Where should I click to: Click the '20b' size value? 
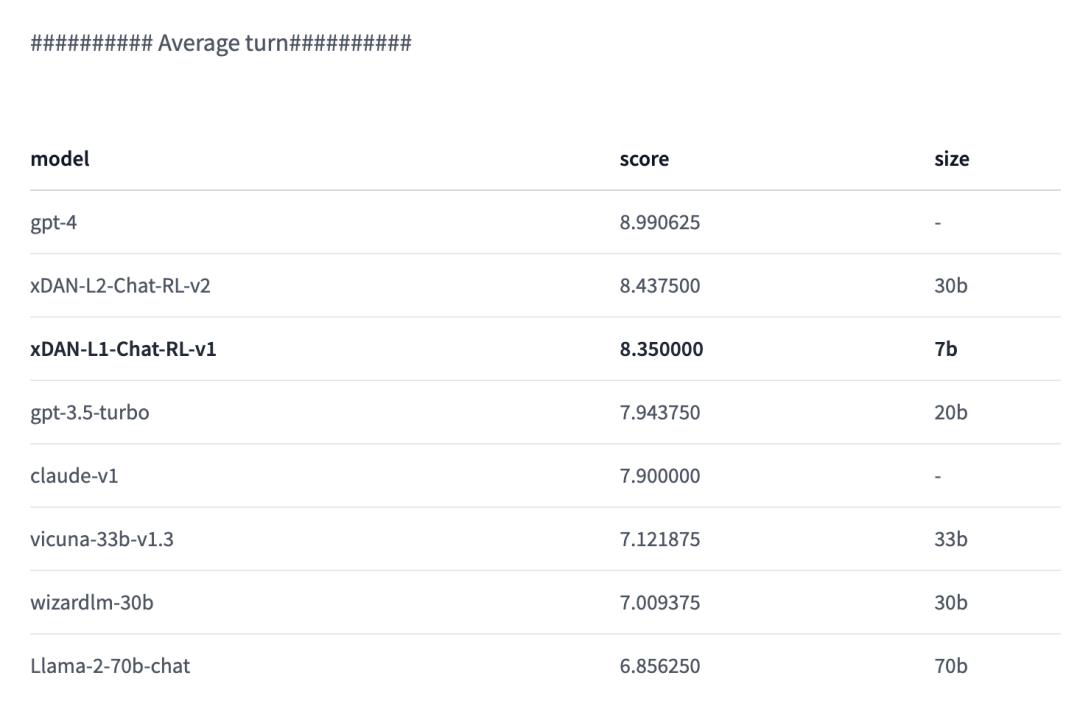coord(950,412)
